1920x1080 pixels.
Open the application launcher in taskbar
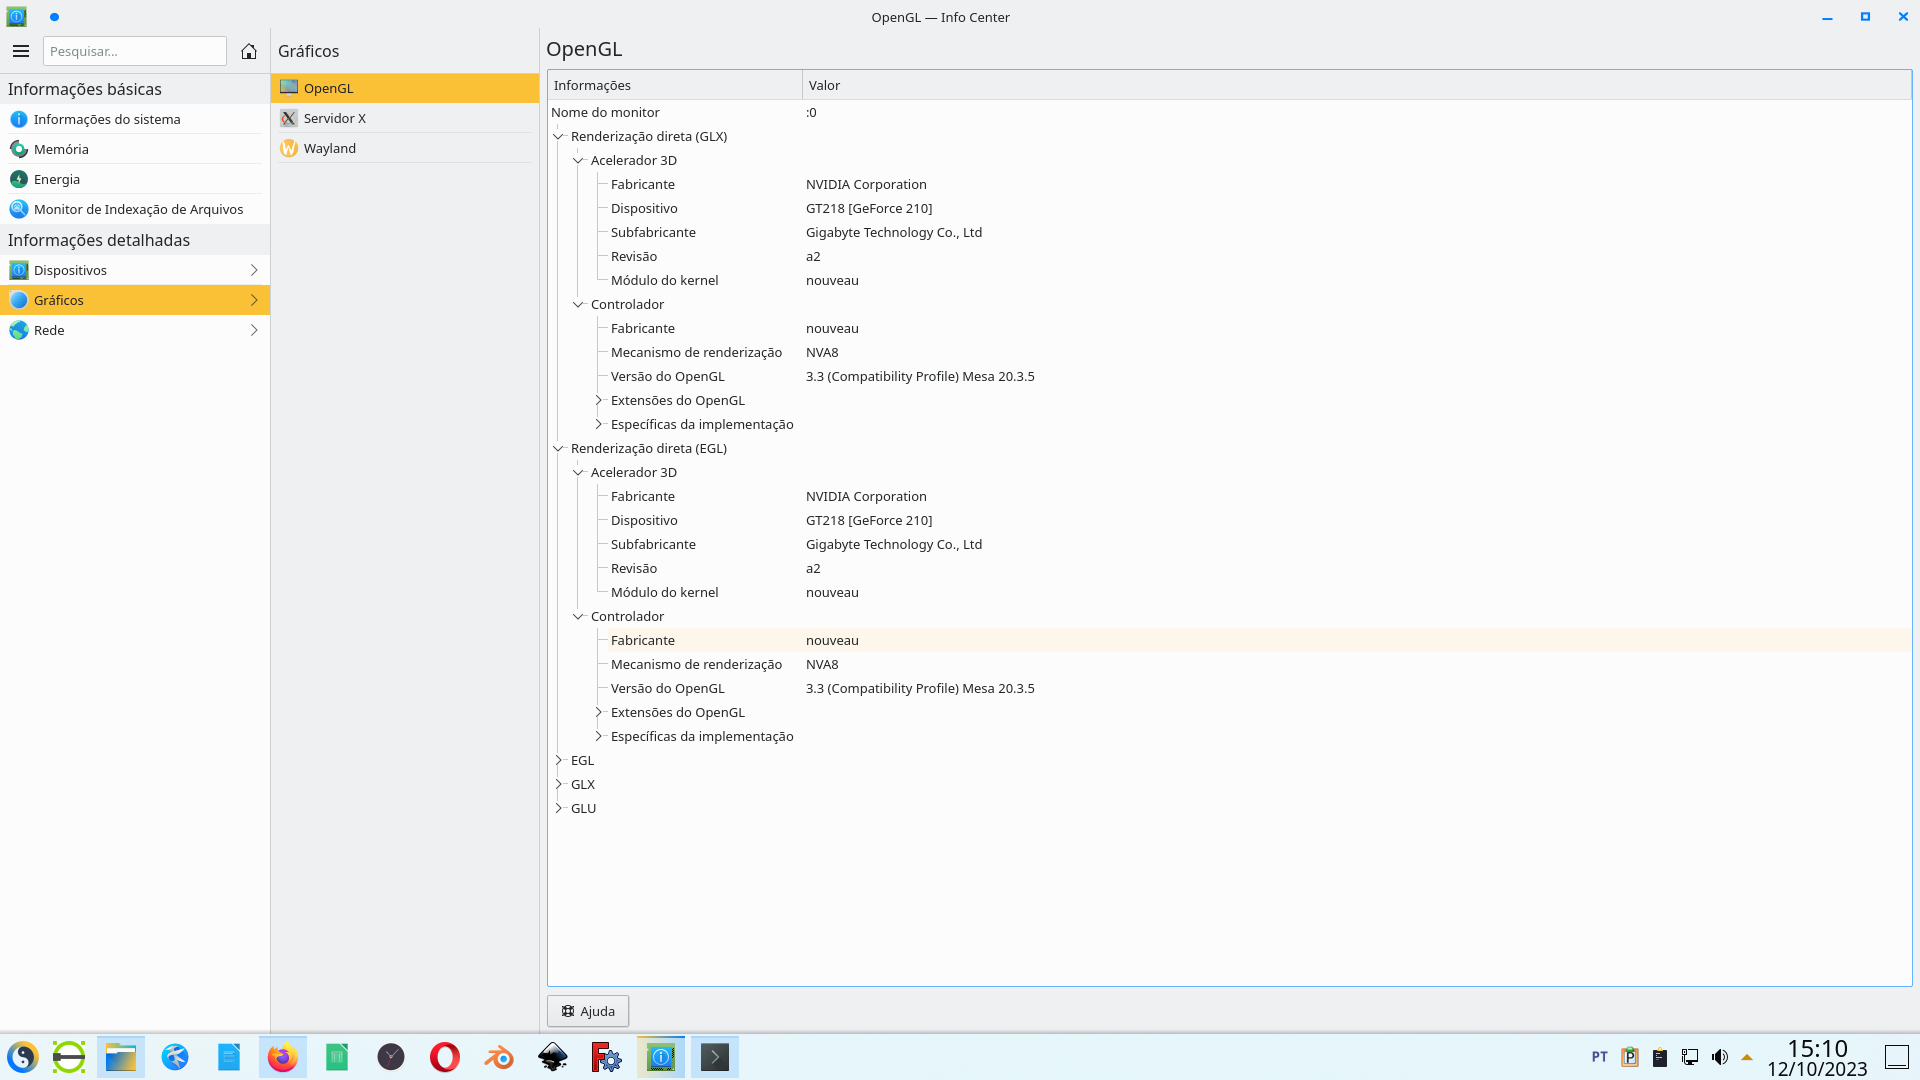tap(23, 1057)
